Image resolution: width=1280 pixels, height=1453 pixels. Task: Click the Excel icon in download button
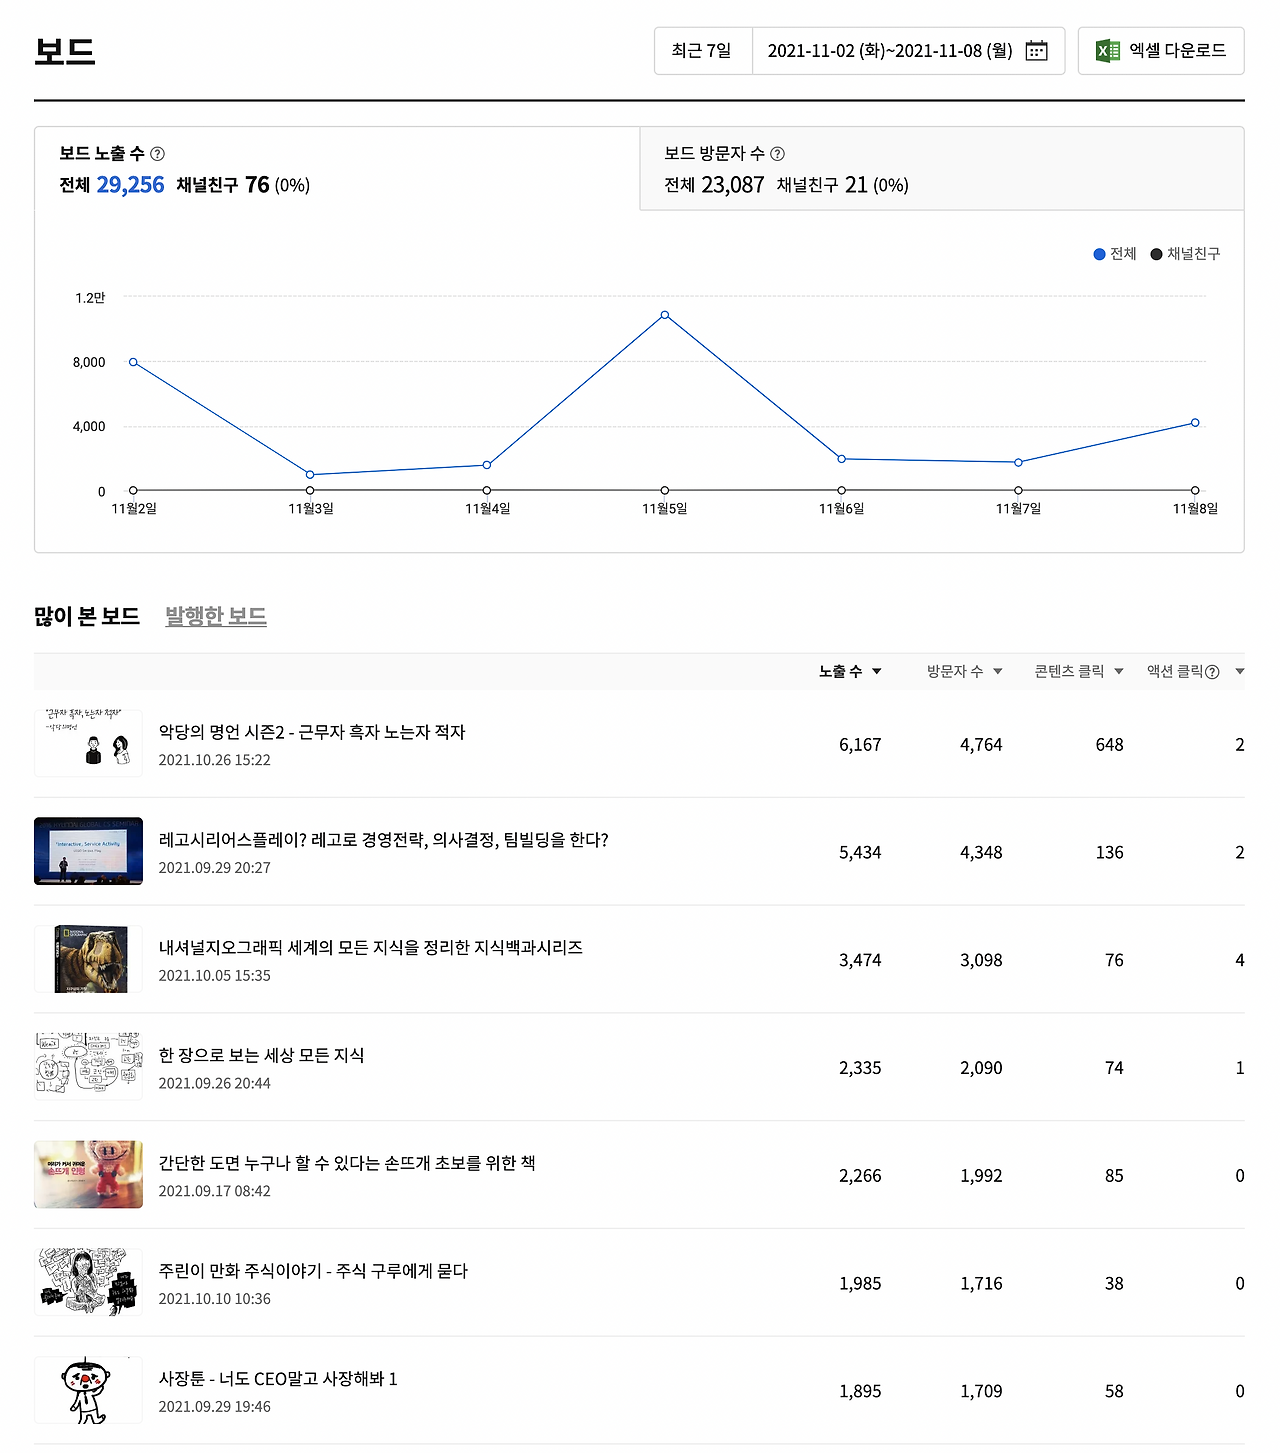(1107, 51)
